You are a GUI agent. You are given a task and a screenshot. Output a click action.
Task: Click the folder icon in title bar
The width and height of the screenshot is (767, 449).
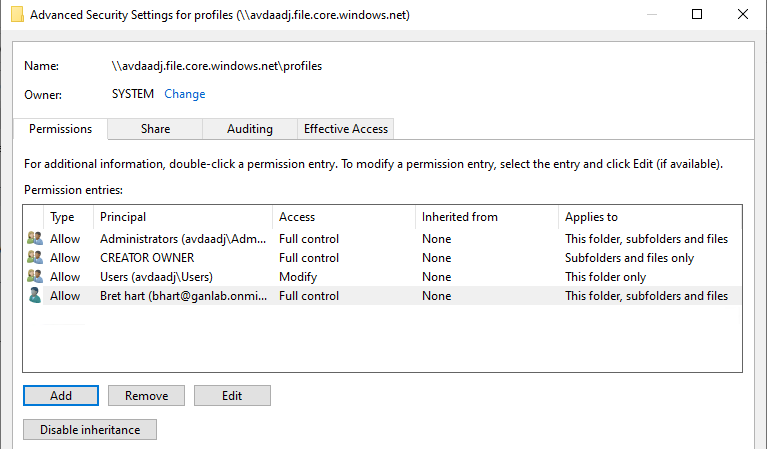(x=15, y=15)
